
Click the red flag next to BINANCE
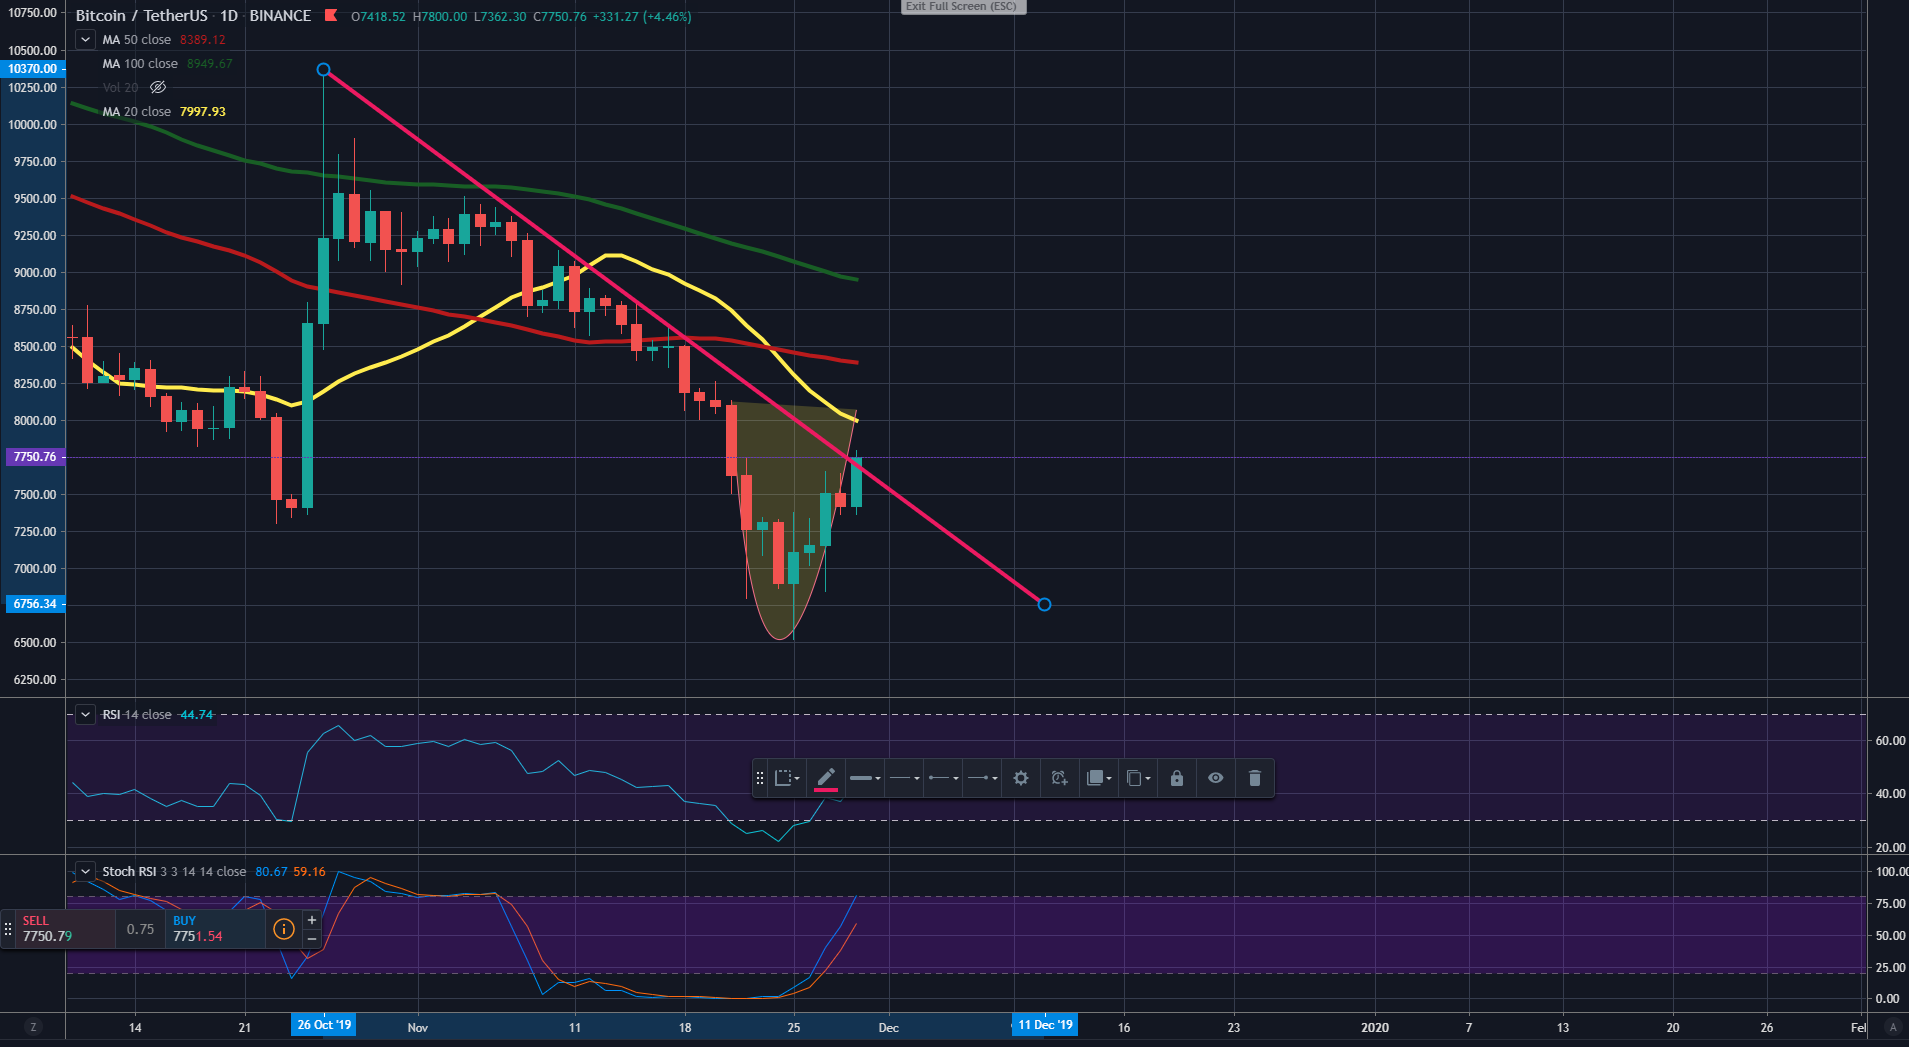(x=331, y=16)
